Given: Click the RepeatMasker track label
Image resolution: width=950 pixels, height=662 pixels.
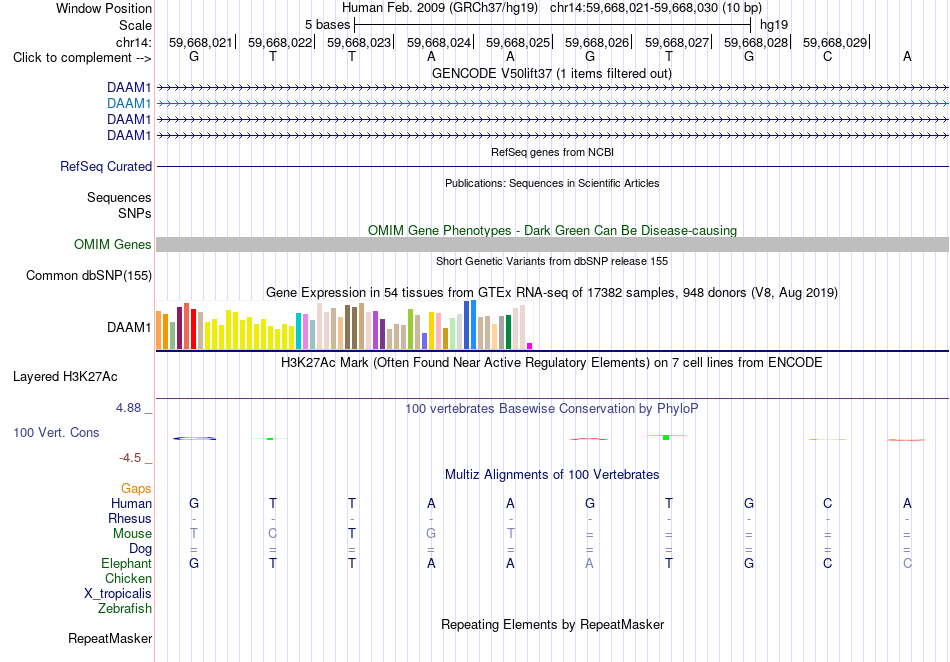Looking at the screenshot, I should (110, 638).
